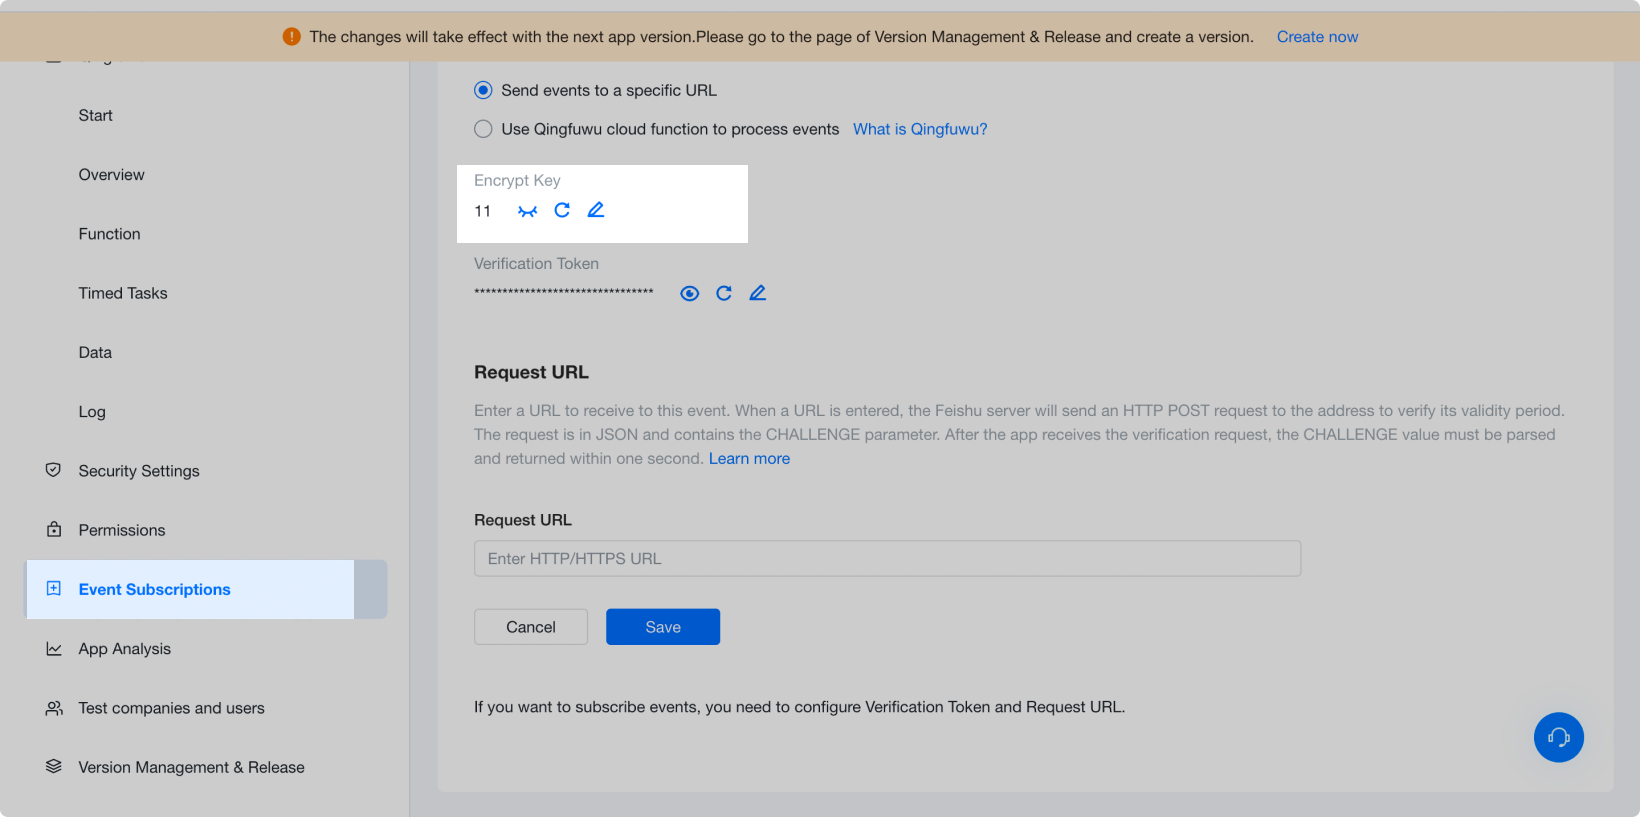Select Send events to a specific URL
This screenshot has width=1640, height=818.
484,90
